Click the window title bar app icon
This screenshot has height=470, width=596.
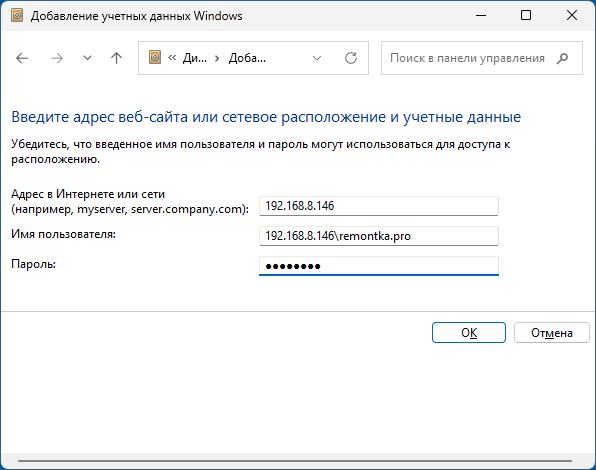coord(17,16)
